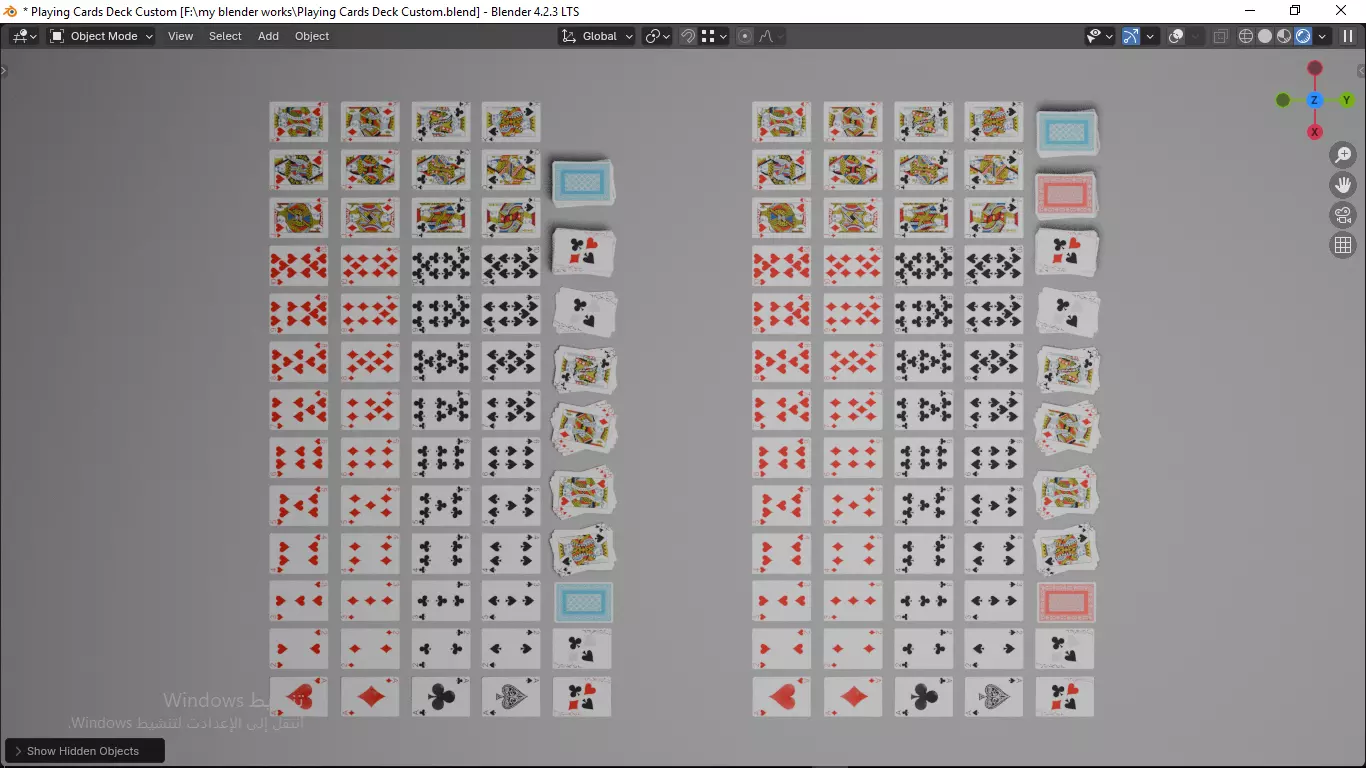Select the ace of spades in the left deck
The height and width of the screenshot is (768, 1366).
click(511, 697)
